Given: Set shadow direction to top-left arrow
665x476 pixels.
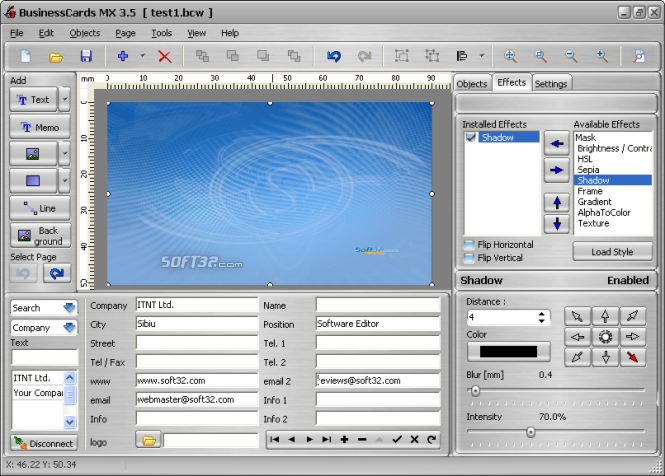Looking at the screenshot, I should coord(577,316).
